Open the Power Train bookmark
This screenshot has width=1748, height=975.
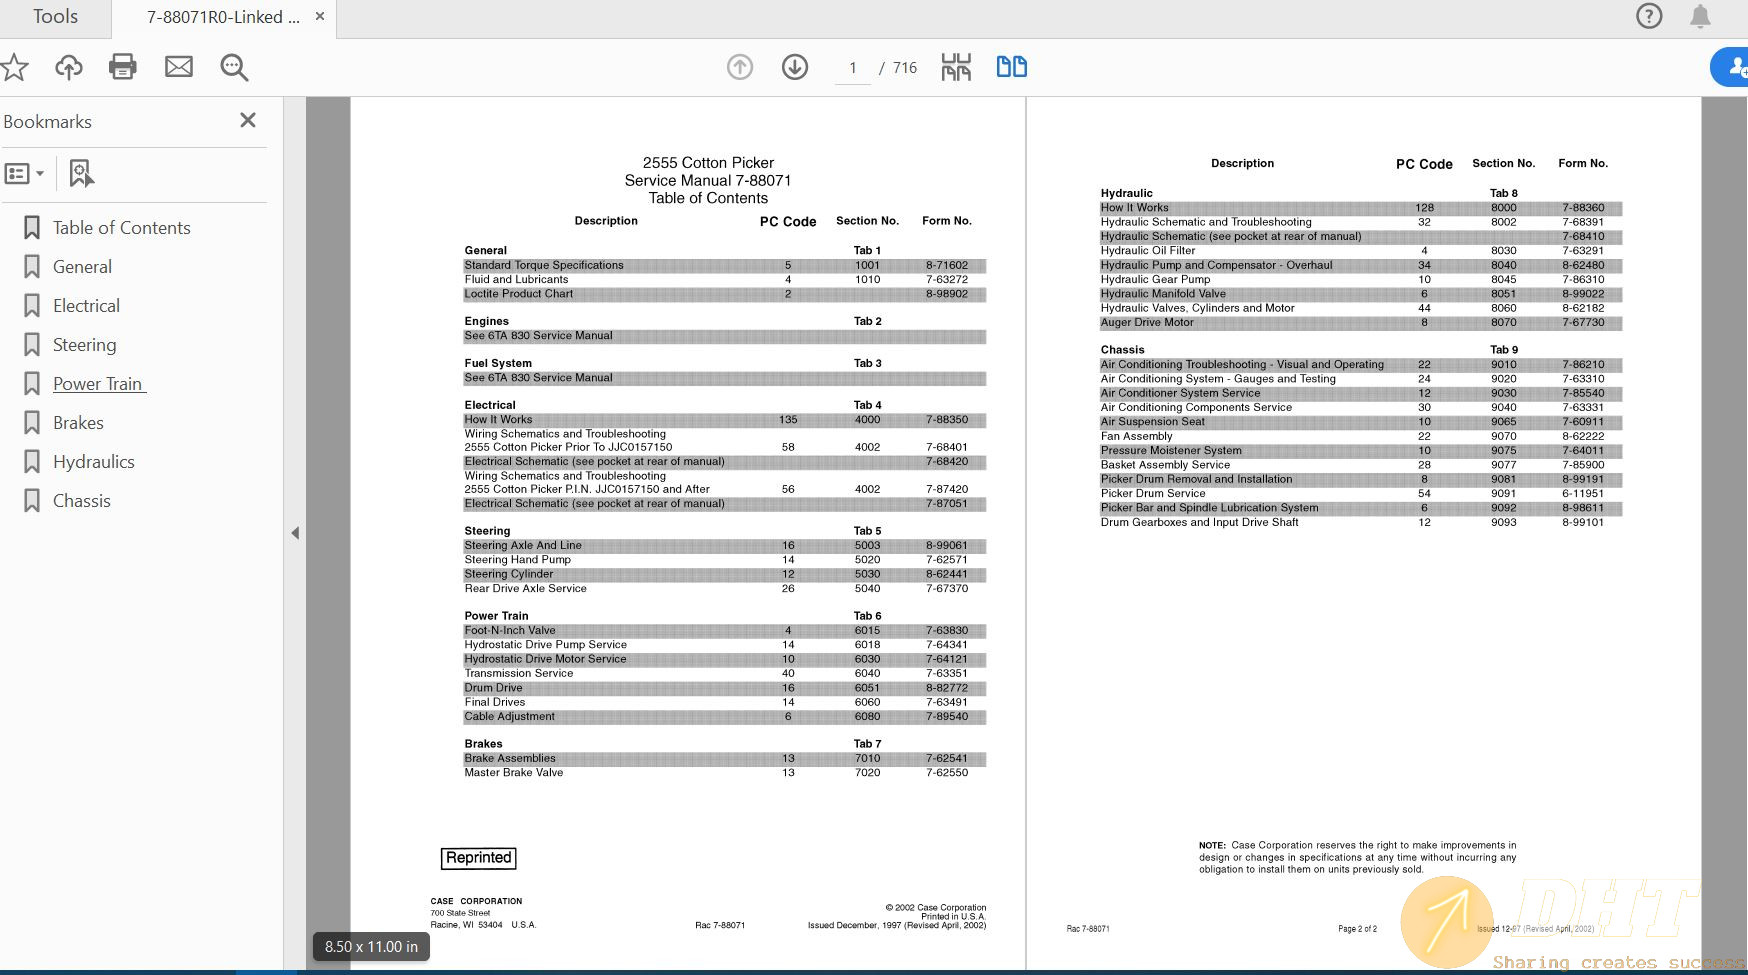(x=98, y=384)
